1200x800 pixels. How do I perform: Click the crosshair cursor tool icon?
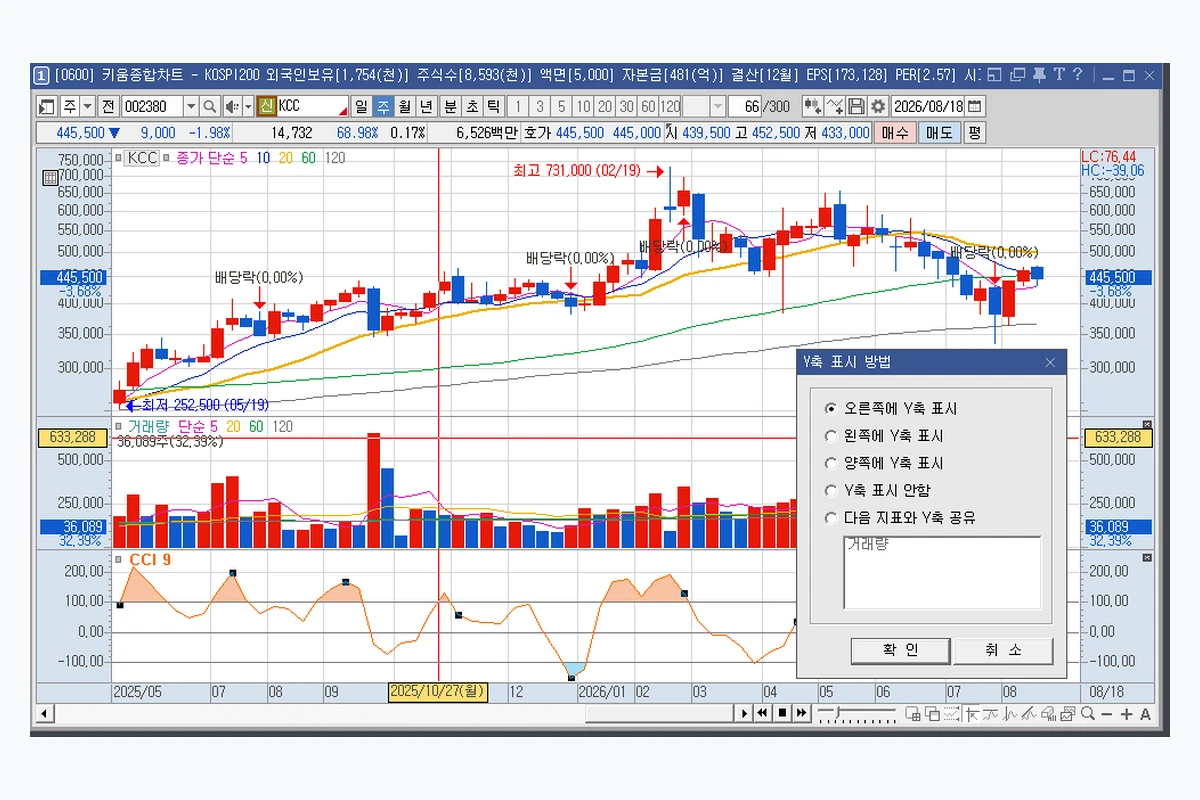pos(972,713)
